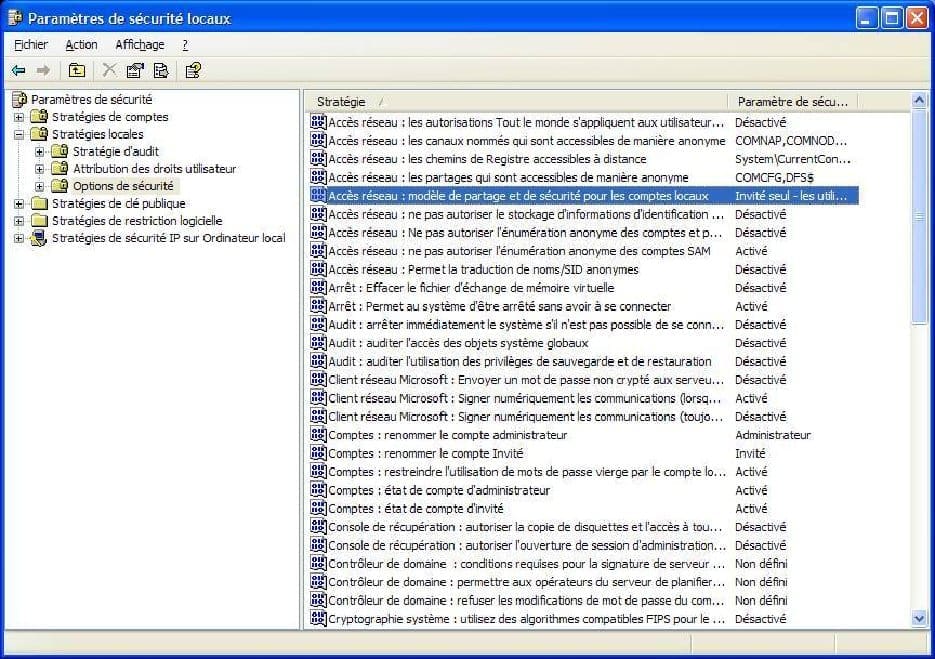The width and height of the screenshot is (935, 659).
Task: Open the Properties toolbar icon
Action: (134, 70)
